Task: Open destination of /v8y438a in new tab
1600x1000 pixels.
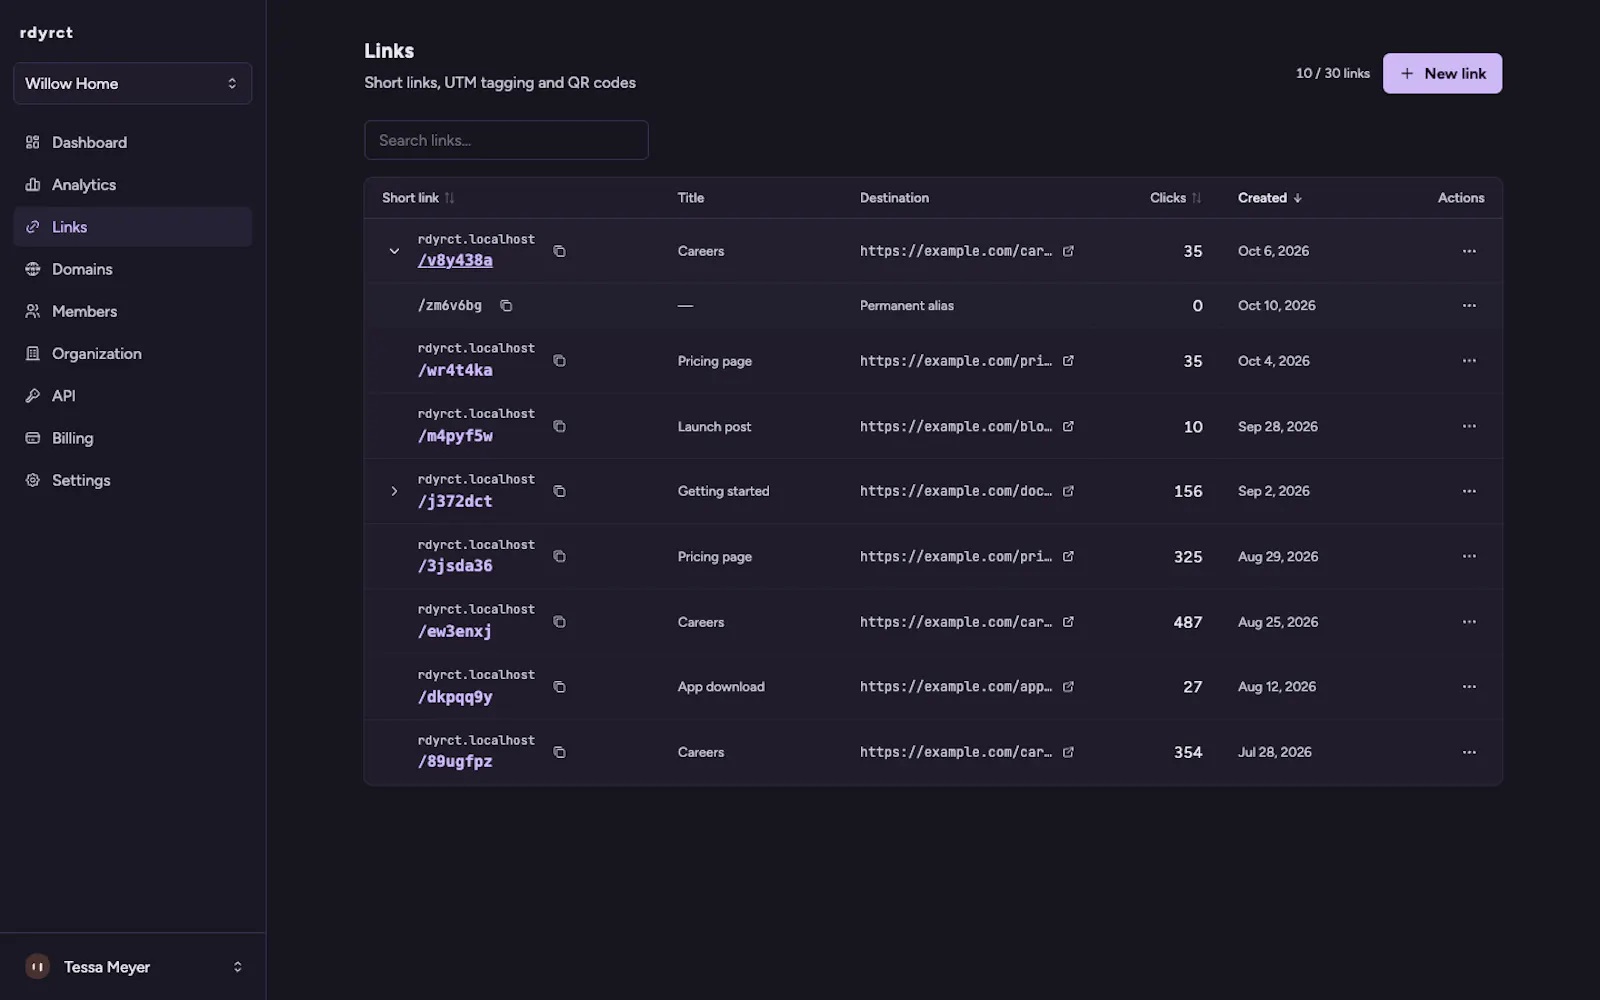Action: click(1068, 251)
